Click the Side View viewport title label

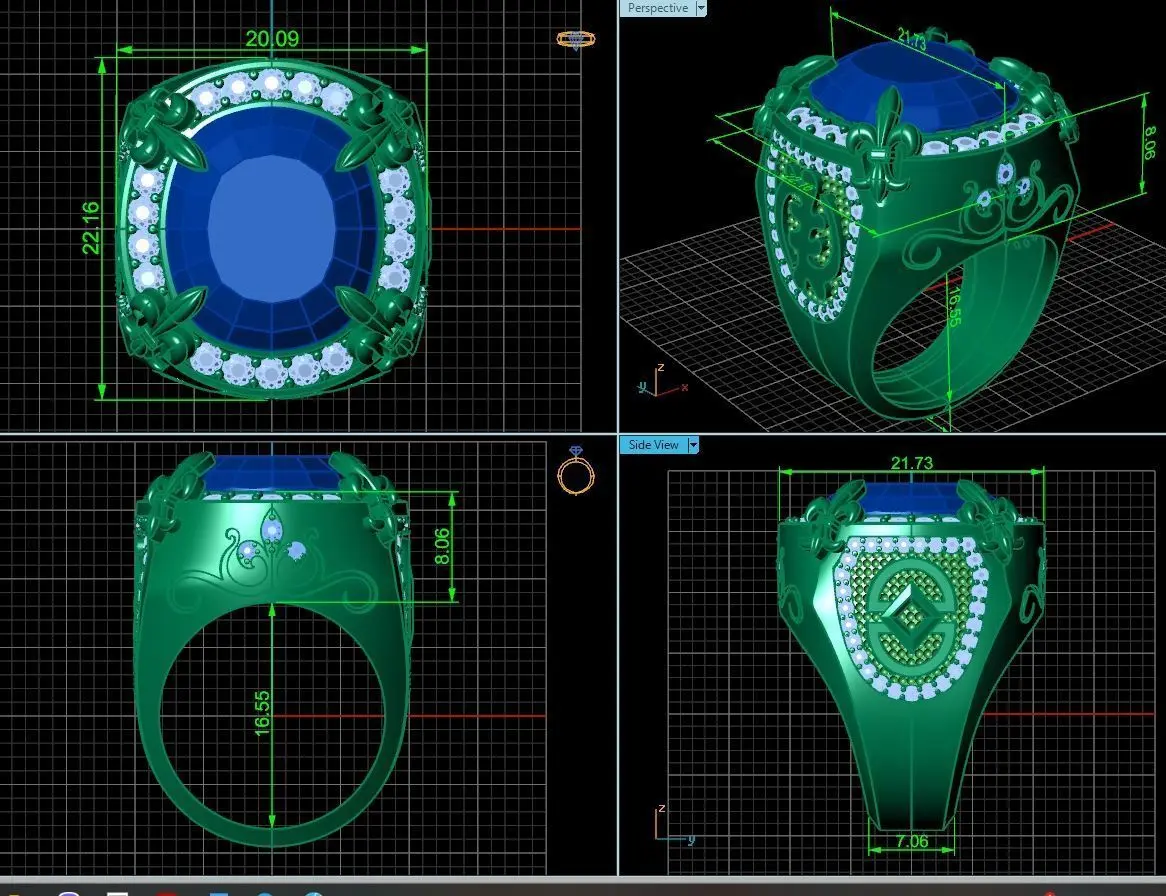[x=654, y=445]
